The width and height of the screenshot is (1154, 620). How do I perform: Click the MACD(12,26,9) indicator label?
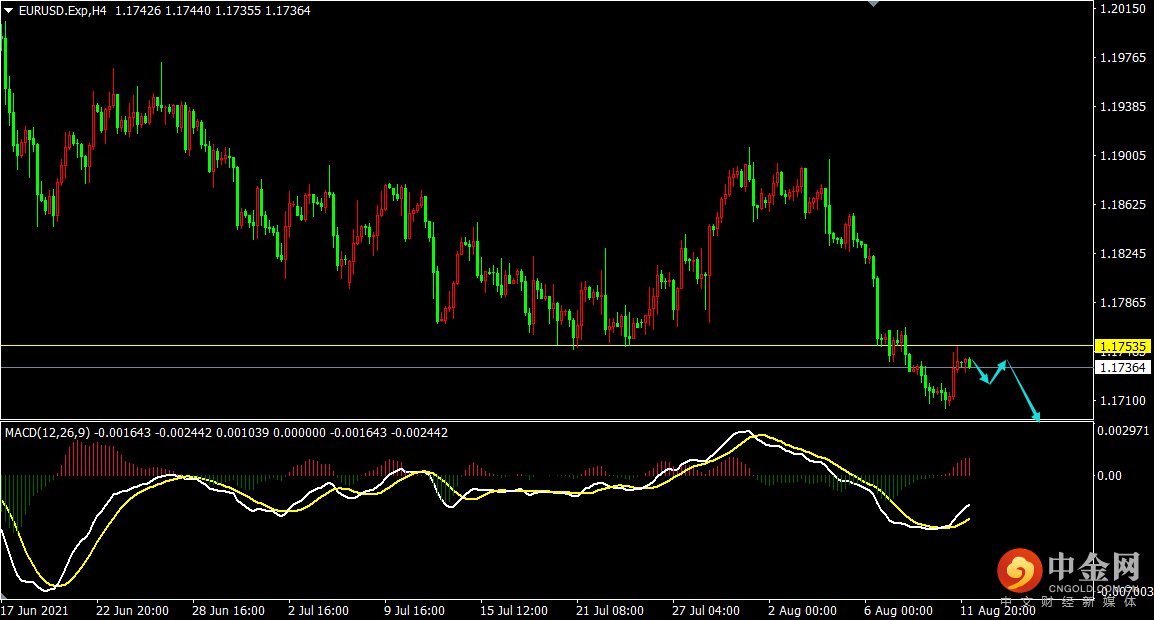click(x=47, y=433)
